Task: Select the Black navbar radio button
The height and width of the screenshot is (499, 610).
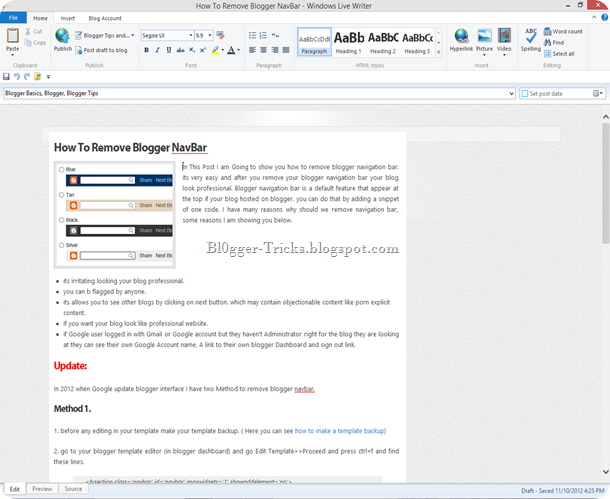Action: click(61, 220)
